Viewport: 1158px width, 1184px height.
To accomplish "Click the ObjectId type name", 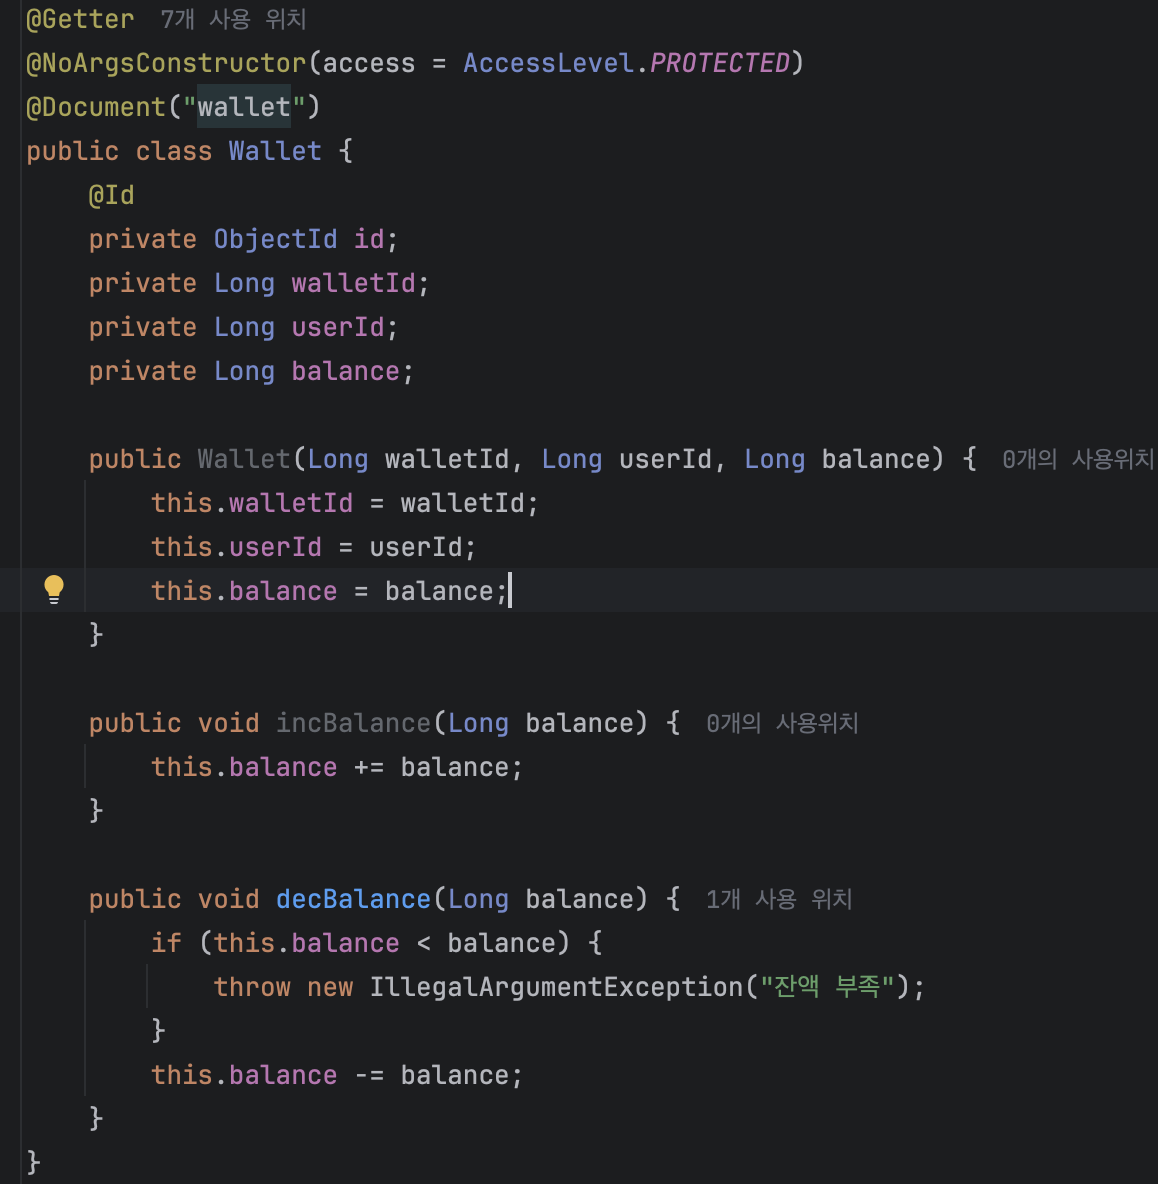I will (275, 239).
